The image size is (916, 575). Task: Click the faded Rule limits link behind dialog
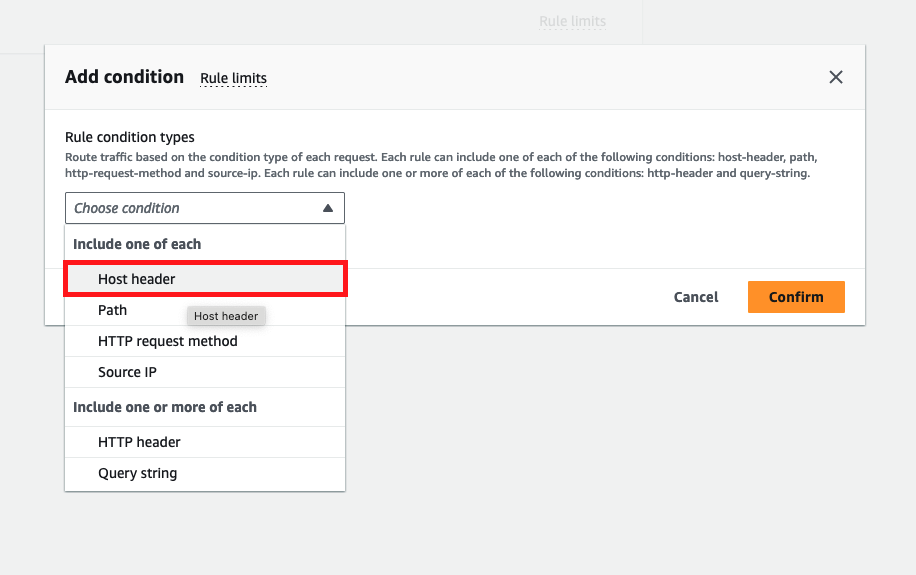tap(572, 21)
